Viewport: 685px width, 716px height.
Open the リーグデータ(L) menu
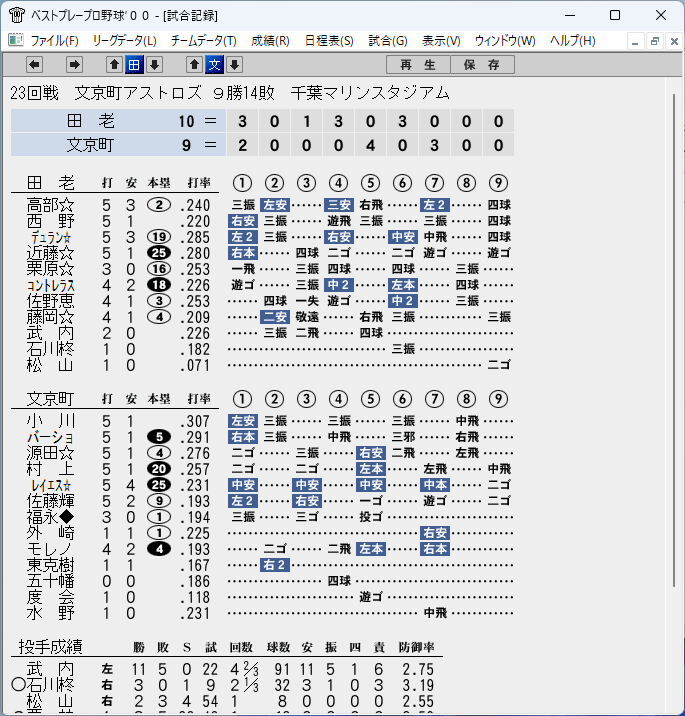pyautogui.click(x=124, y=41)
